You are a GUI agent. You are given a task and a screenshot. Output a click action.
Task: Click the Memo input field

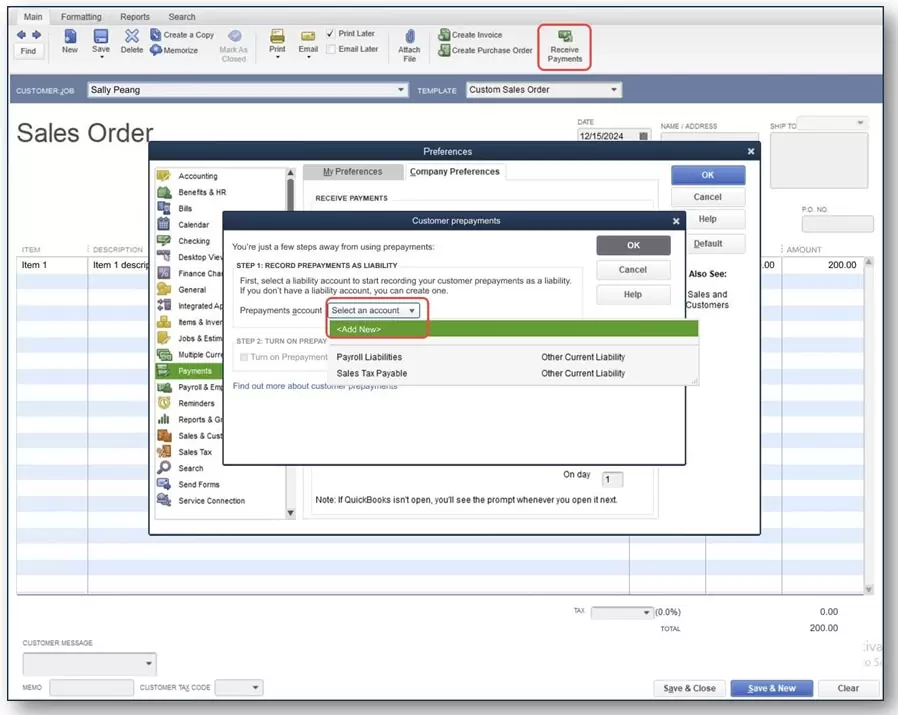91,688
